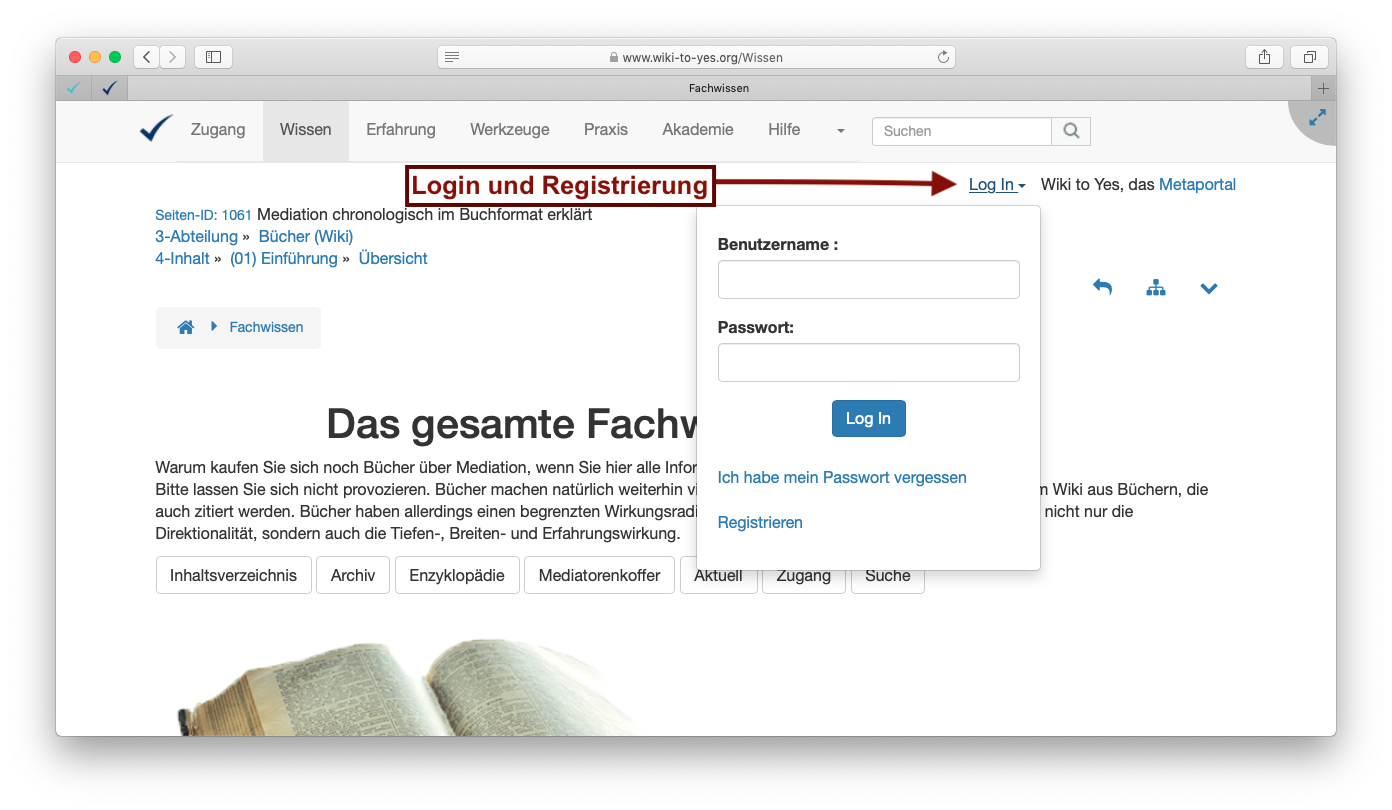Toggle fullscreen with expand arrows icon
The height and width of the screenshot is (810, 1392).
[1317, 118]
